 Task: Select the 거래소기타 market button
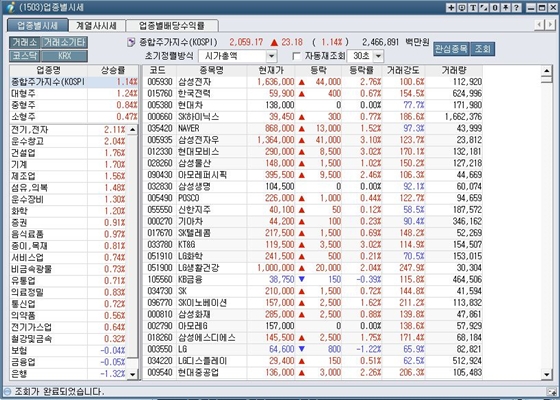[x=64, y=42]
